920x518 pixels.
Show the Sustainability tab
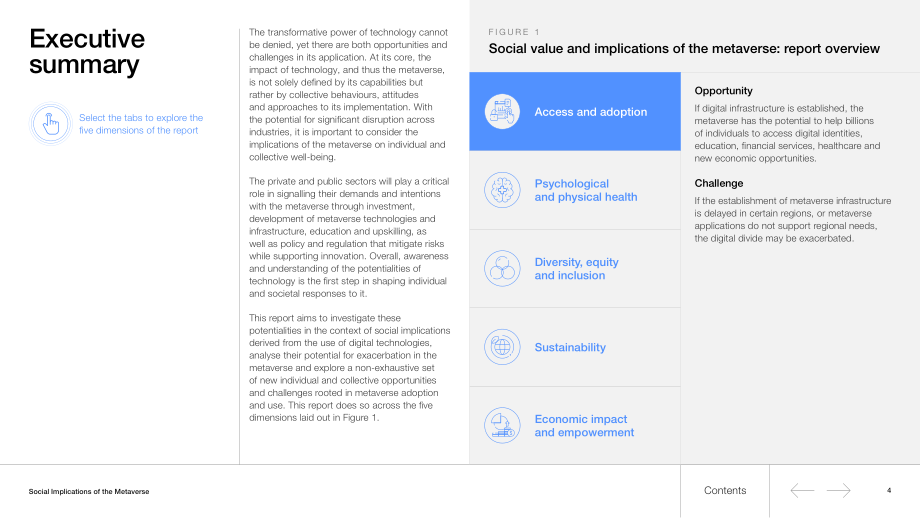(575, 347)
